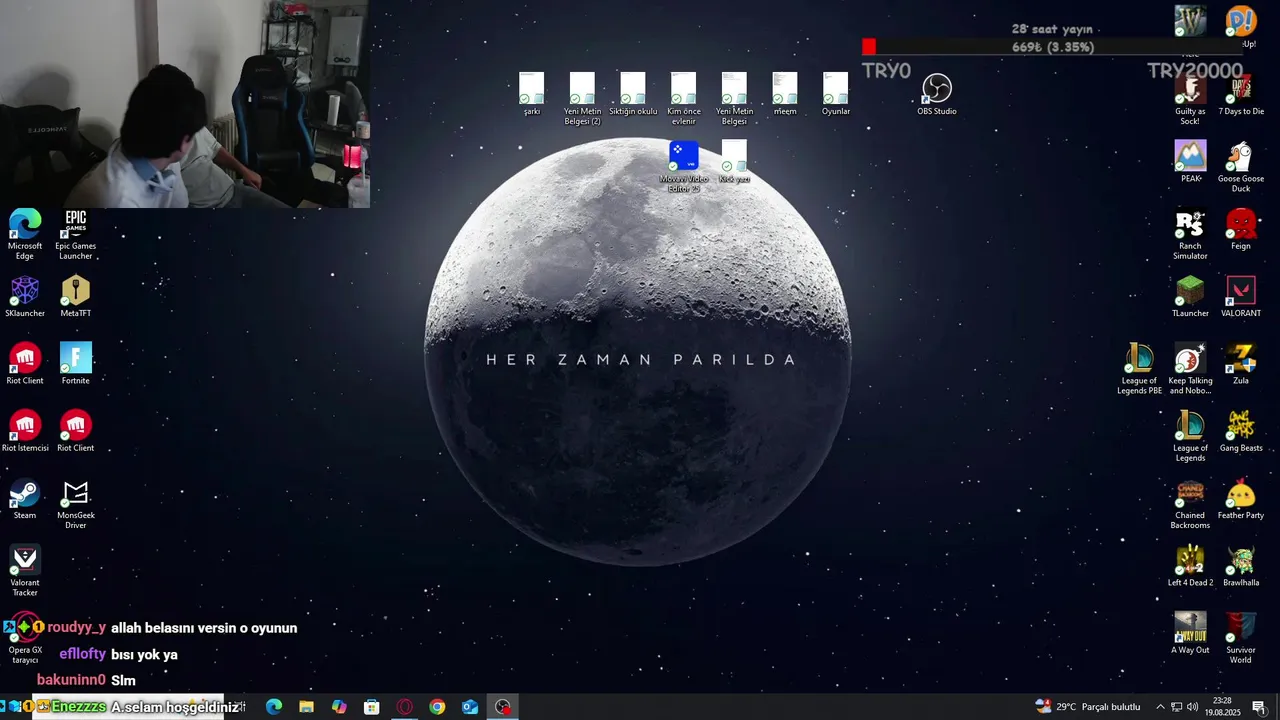Show hidden system tray icons
Image resolution: width=1280 pixels, height=720 pixels.
coord(1160,707)
